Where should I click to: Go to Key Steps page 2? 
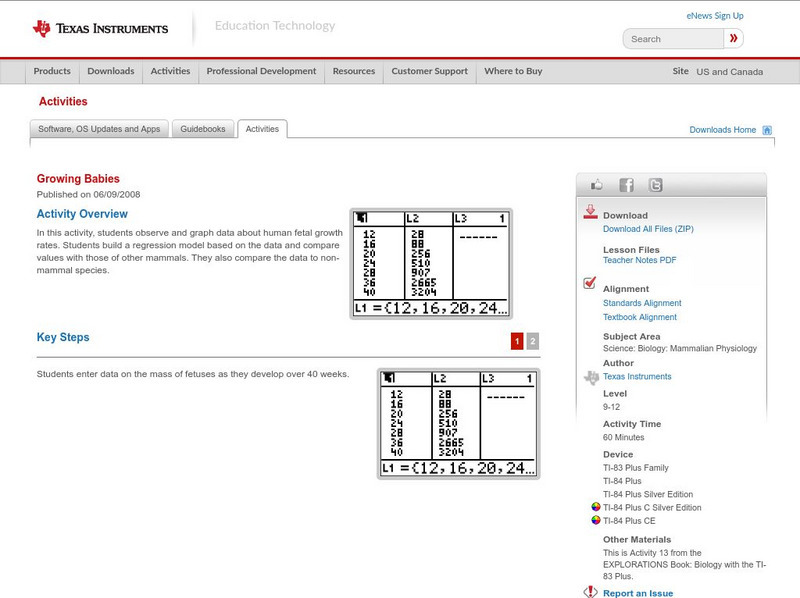pyautogui.click(x=533, y=341)
